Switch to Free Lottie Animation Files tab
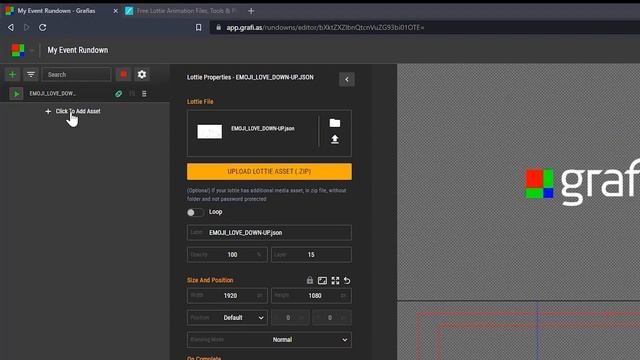This screenshot has width=640, height=360. (x=182, y=11)
